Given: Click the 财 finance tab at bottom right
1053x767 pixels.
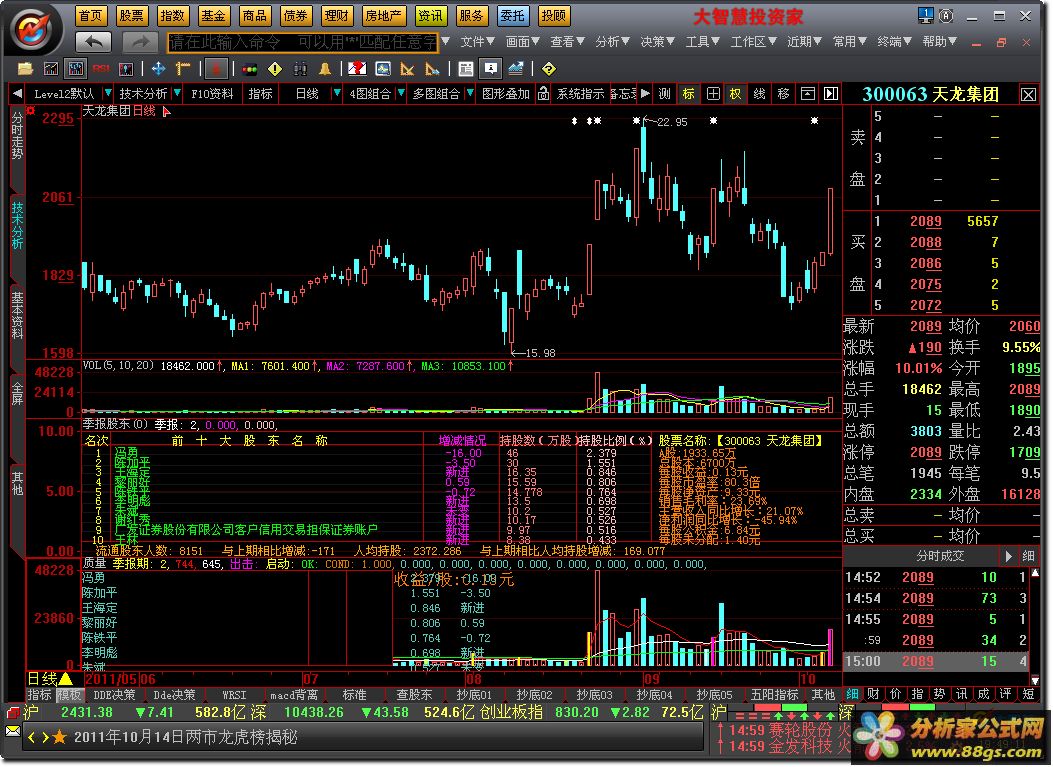Looking at the screenshot, I should pos(874,694).
